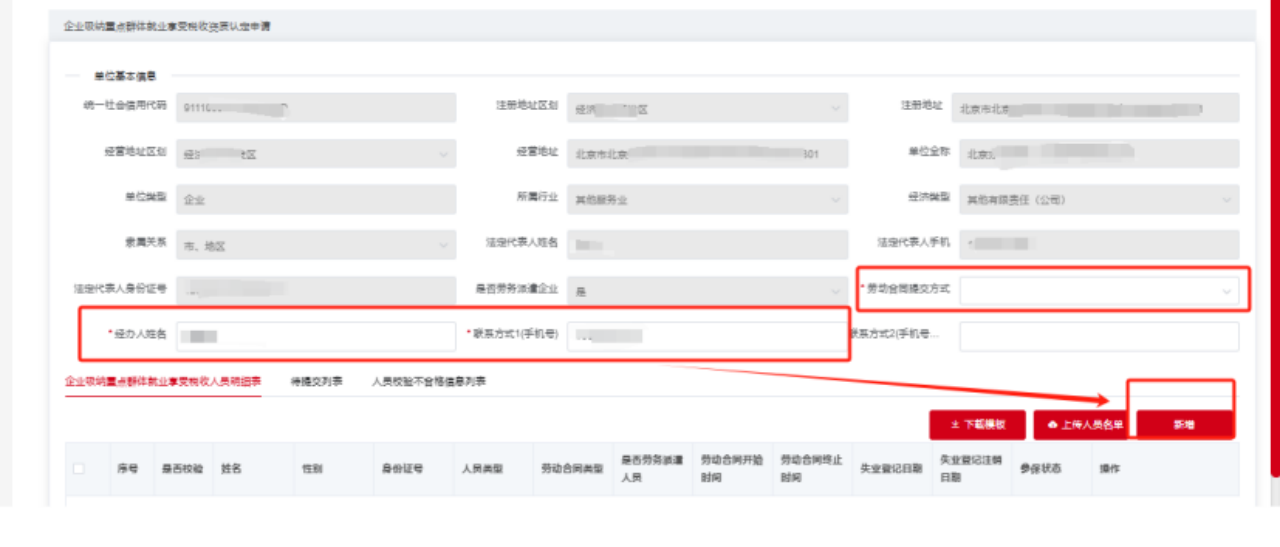This screenshot has width=1280, height=547.
Task: Open the 所属行业 dropdown
Action: (x=707, y=199)
